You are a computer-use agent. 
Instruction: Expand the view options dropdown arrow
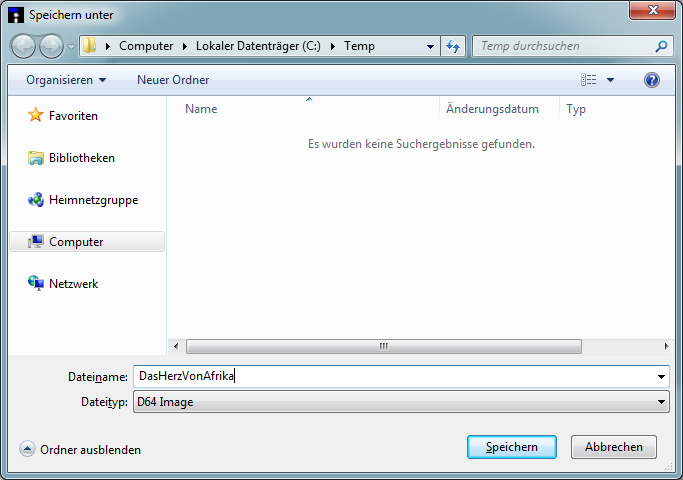click(611, 80)
